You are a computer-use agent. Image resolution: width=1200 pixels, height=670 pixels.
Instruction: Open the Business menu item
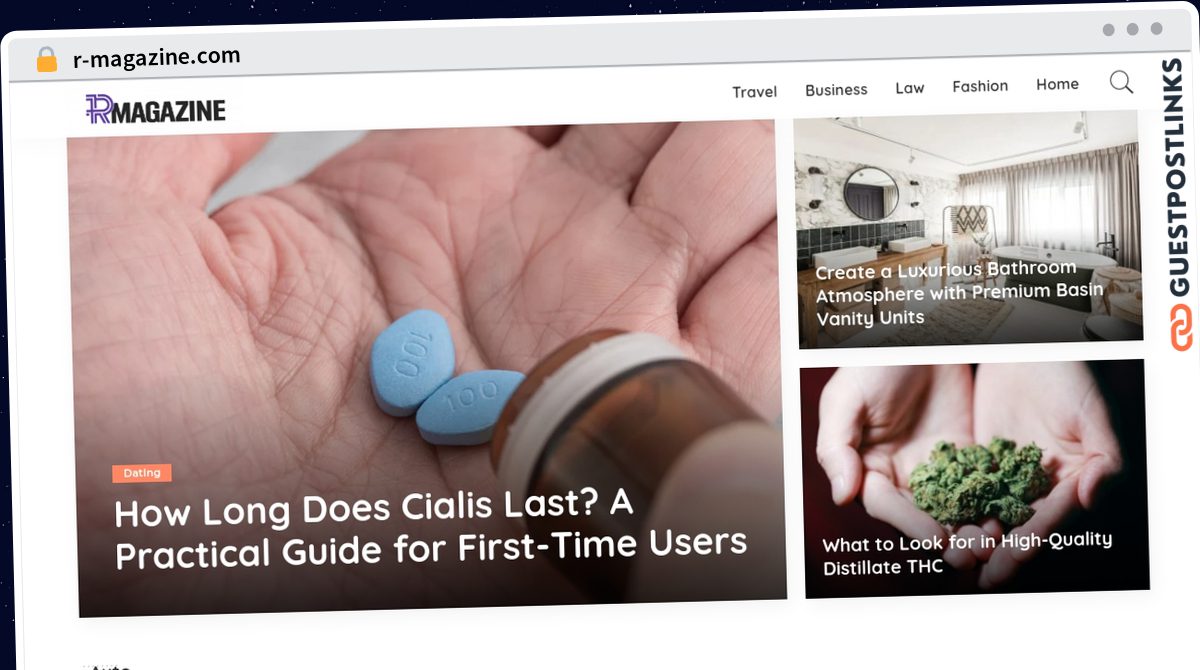(x=836, y=90)
